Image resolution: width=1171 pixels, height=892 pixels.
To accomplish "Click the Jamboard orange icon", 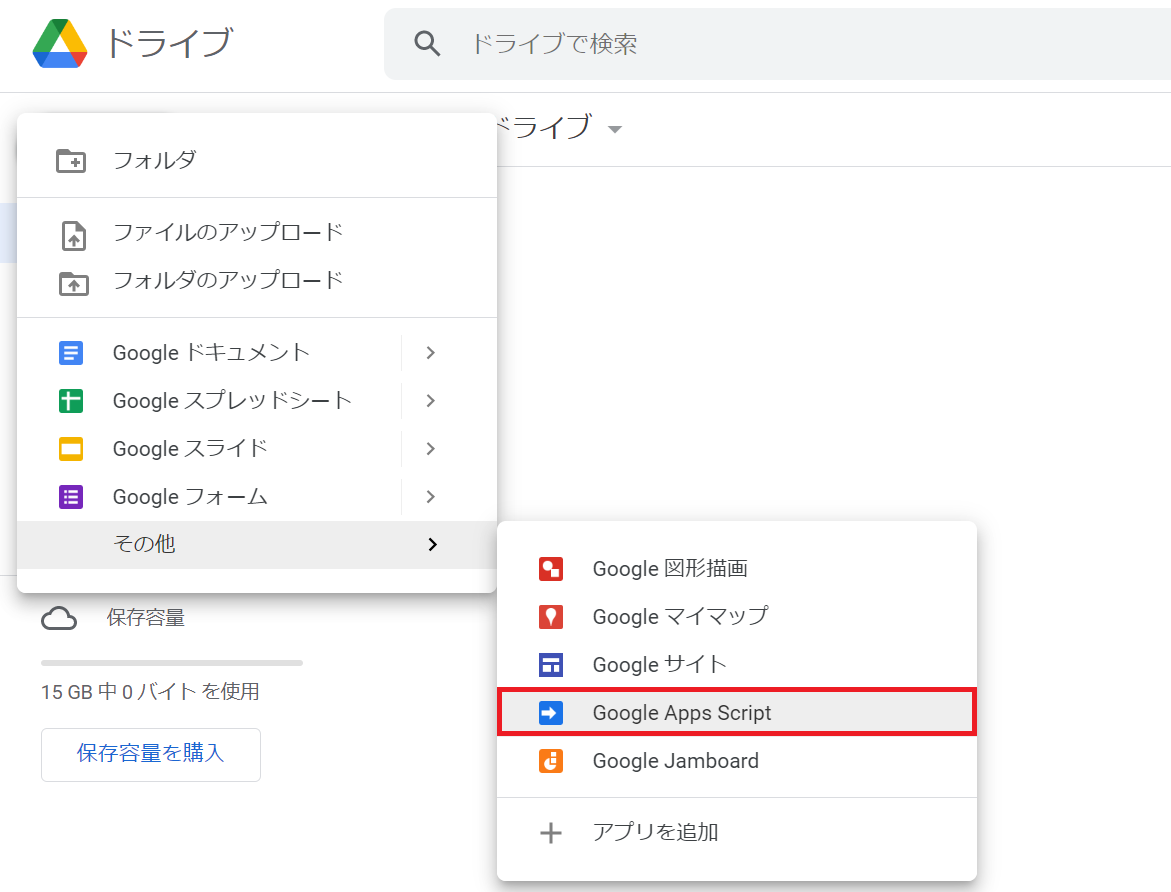I will [551, 761].
